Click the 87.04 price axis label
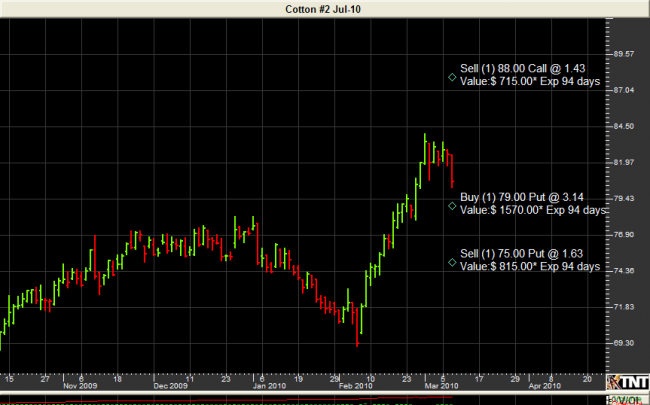 pyautogui.click(x=623, y=90)
